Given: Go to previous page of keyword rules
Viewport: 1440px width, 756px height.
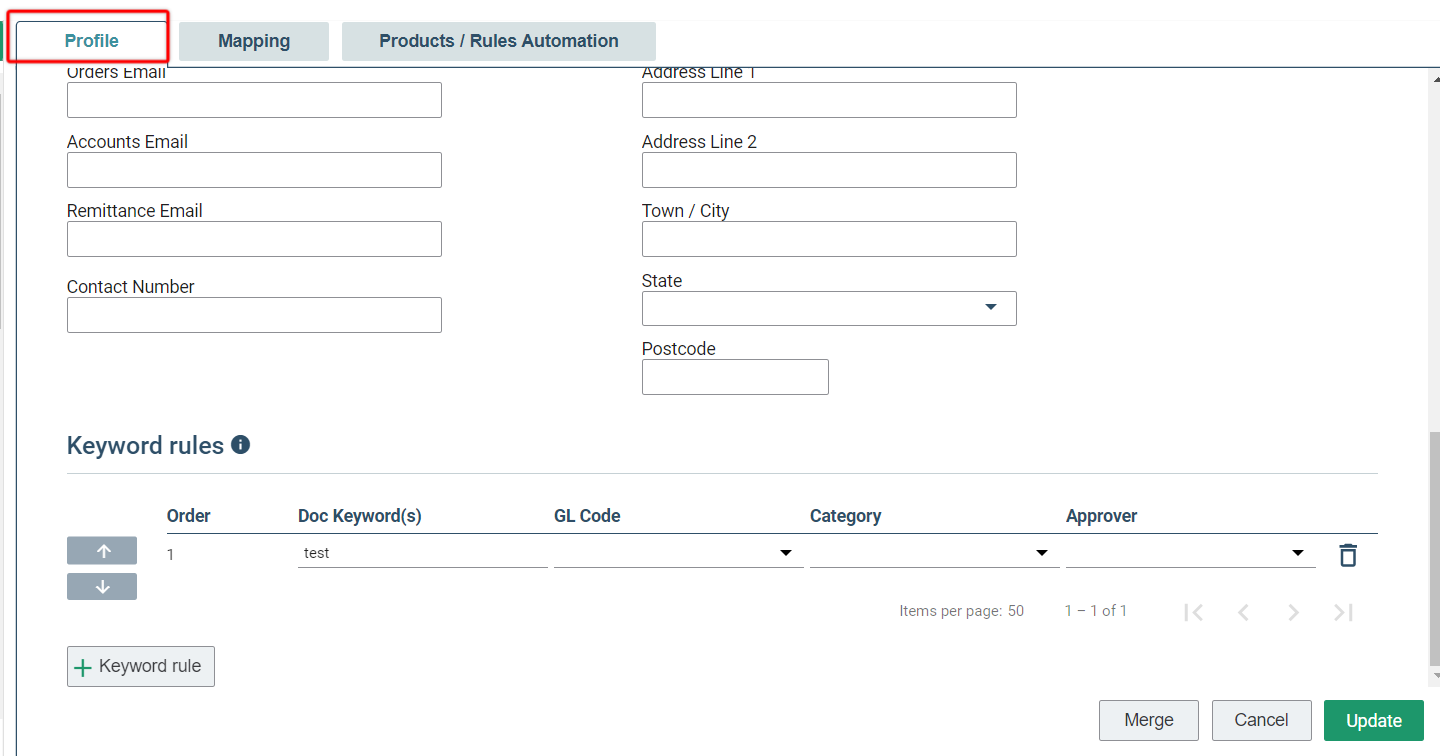Looking at the screenshot, I should point(1243,612).
